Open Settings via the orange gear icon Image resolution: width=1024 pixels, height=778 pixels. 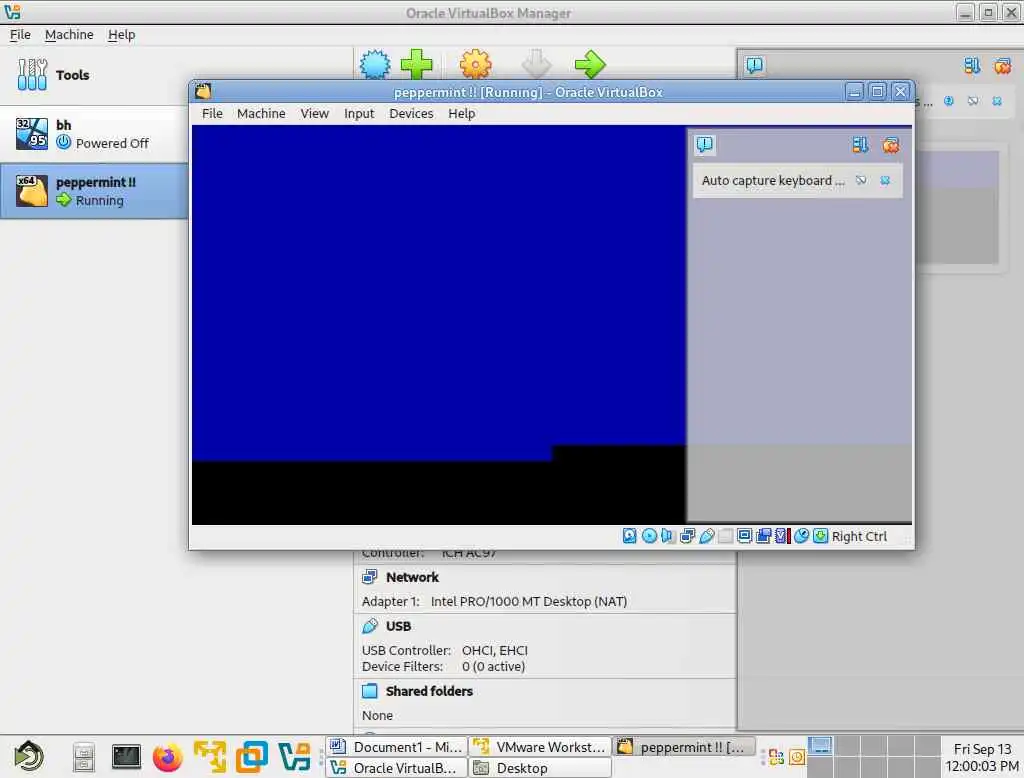tap(475, 65)
